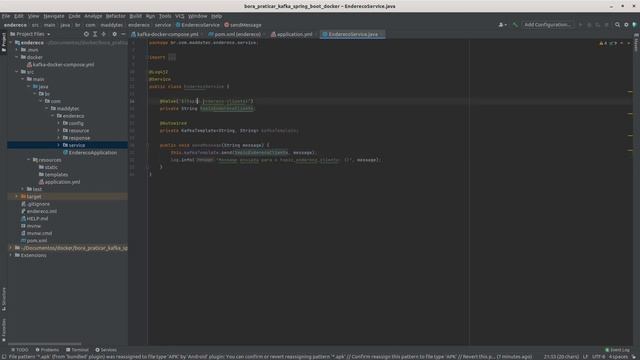Open the File menu
This screenshot has height=360, width=640.
click(x=6, y=16)
